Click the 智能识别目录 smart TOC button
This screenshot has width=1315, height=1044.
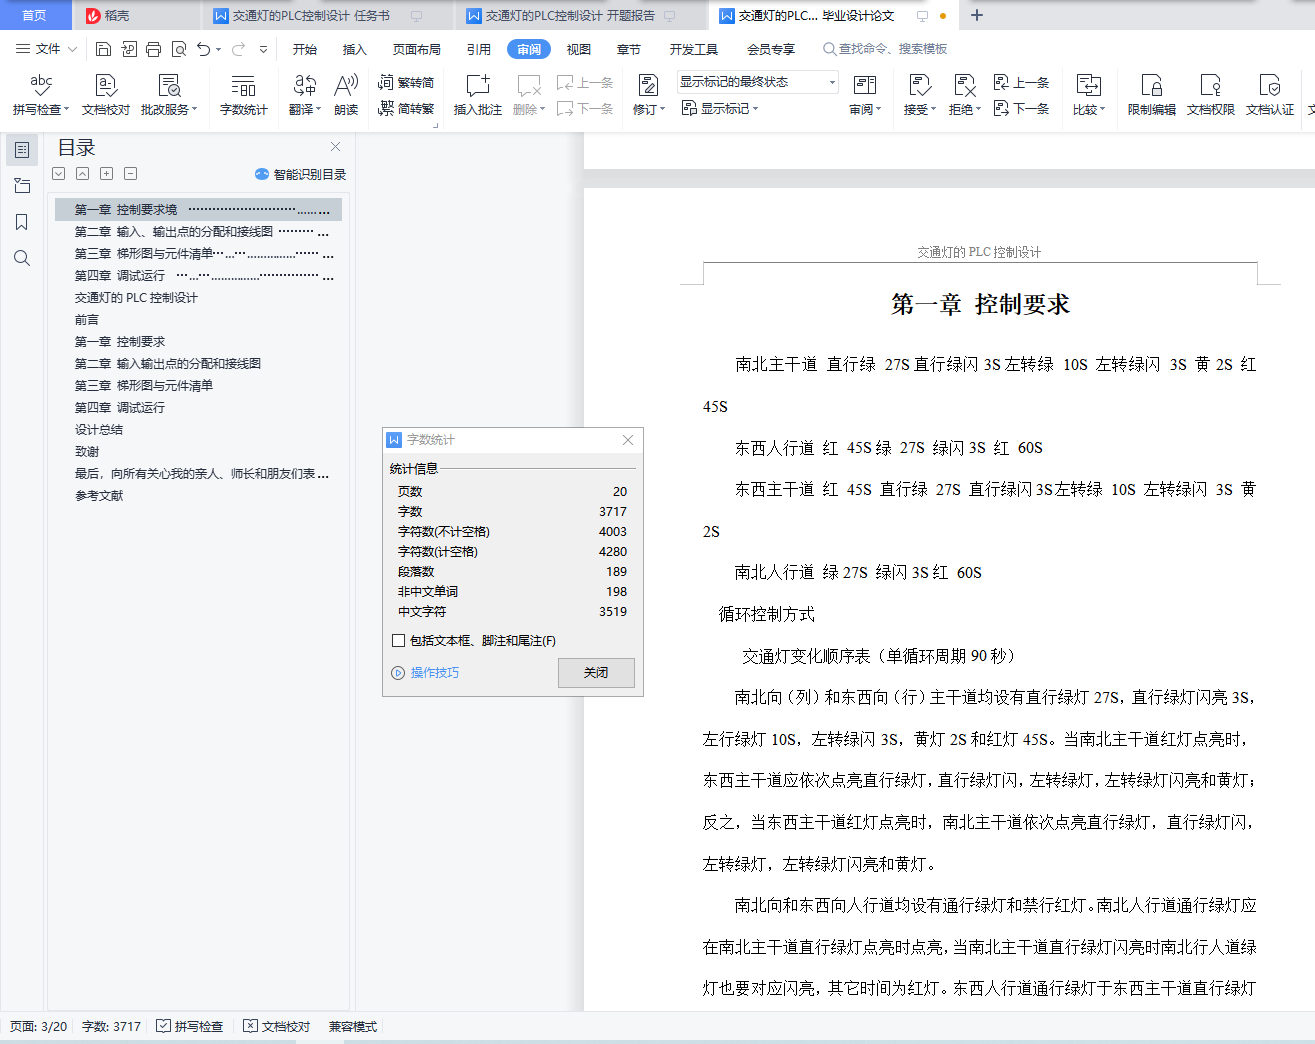pyautogui.click(x=300, y=174)
